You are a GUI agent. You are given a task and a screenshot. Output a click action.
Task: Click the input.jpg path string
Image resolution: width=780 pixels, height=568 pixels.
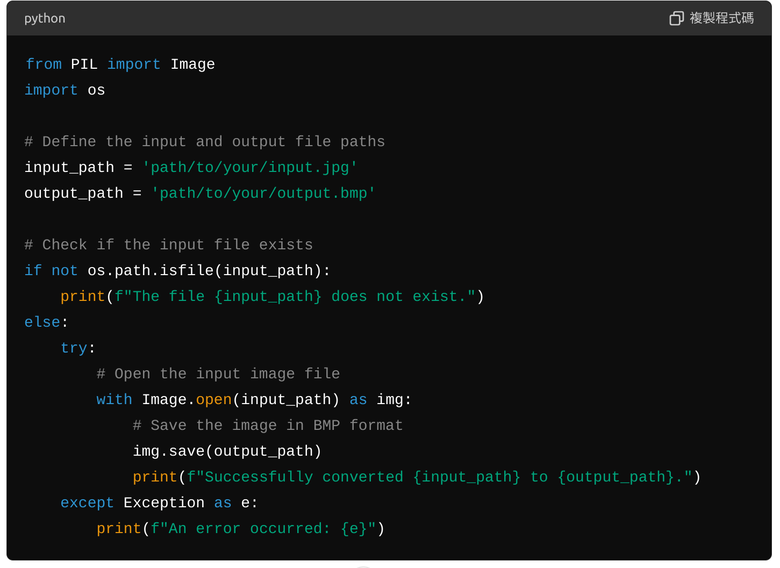[x=250, y=168]
